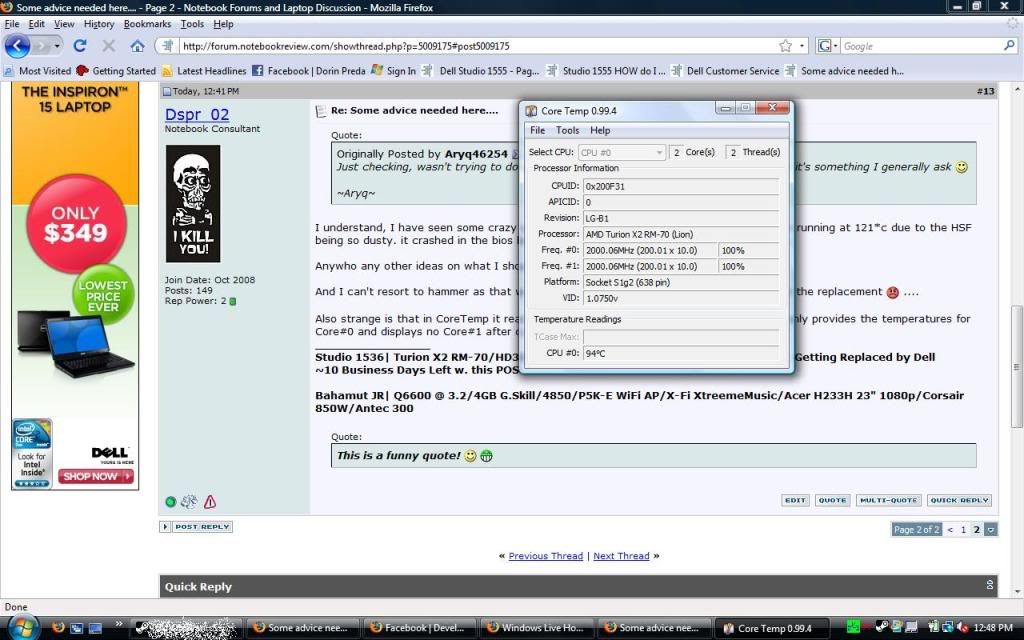Select Processor field AMD Turion X2 RM-70
This screenshot has width=1024, height=640.
[x=681, y=234]
